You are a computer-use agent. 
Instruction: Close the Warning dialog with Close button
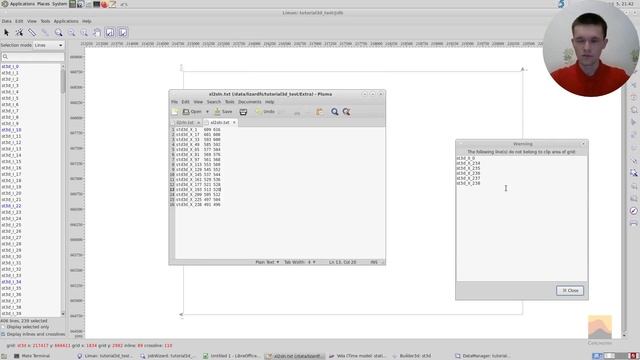pos(570,291)
